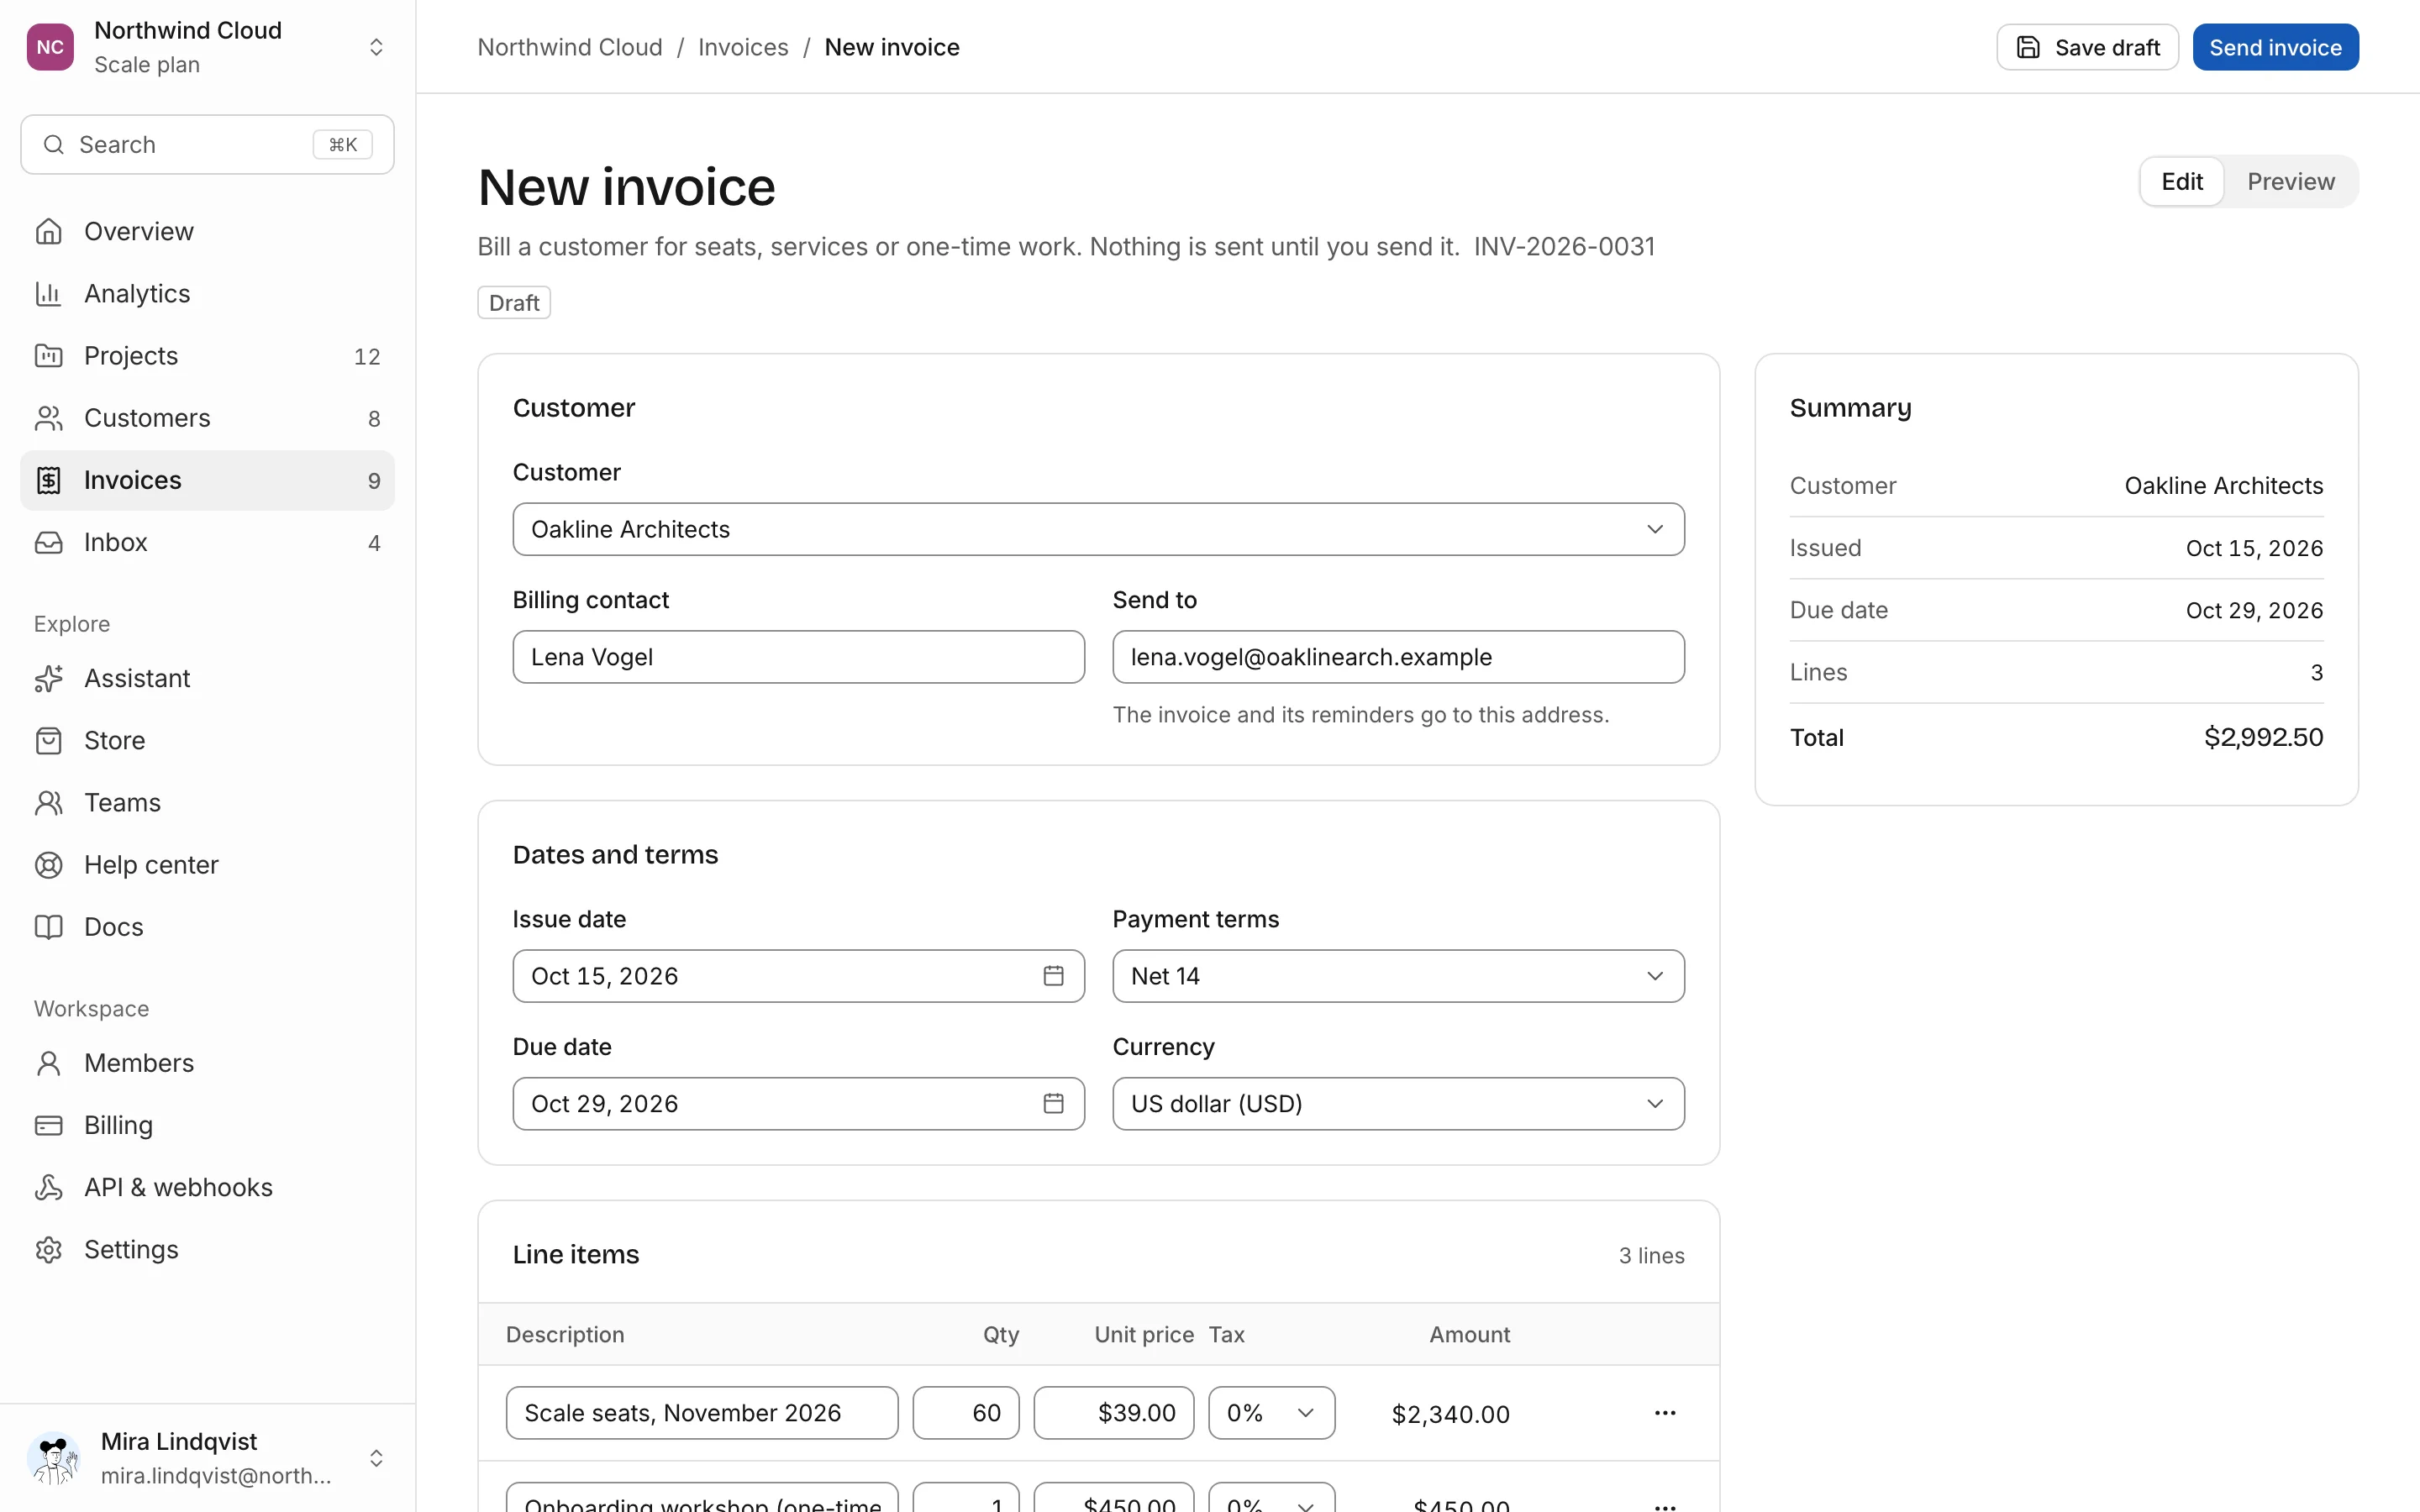Open the Customer dropdown showing Oakline Architects
2420x1512 pixels.
[x=1098, y=529]
